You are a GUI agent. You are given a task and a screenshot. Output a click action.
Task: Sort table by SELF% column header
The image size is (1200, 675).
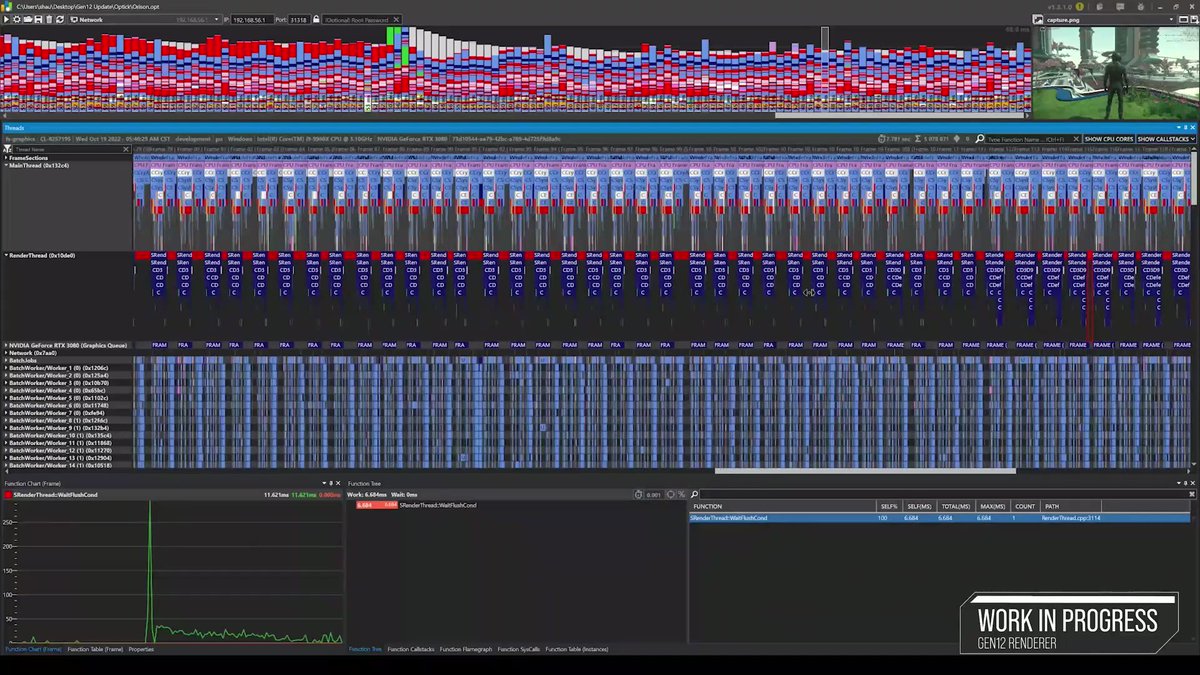889,506
